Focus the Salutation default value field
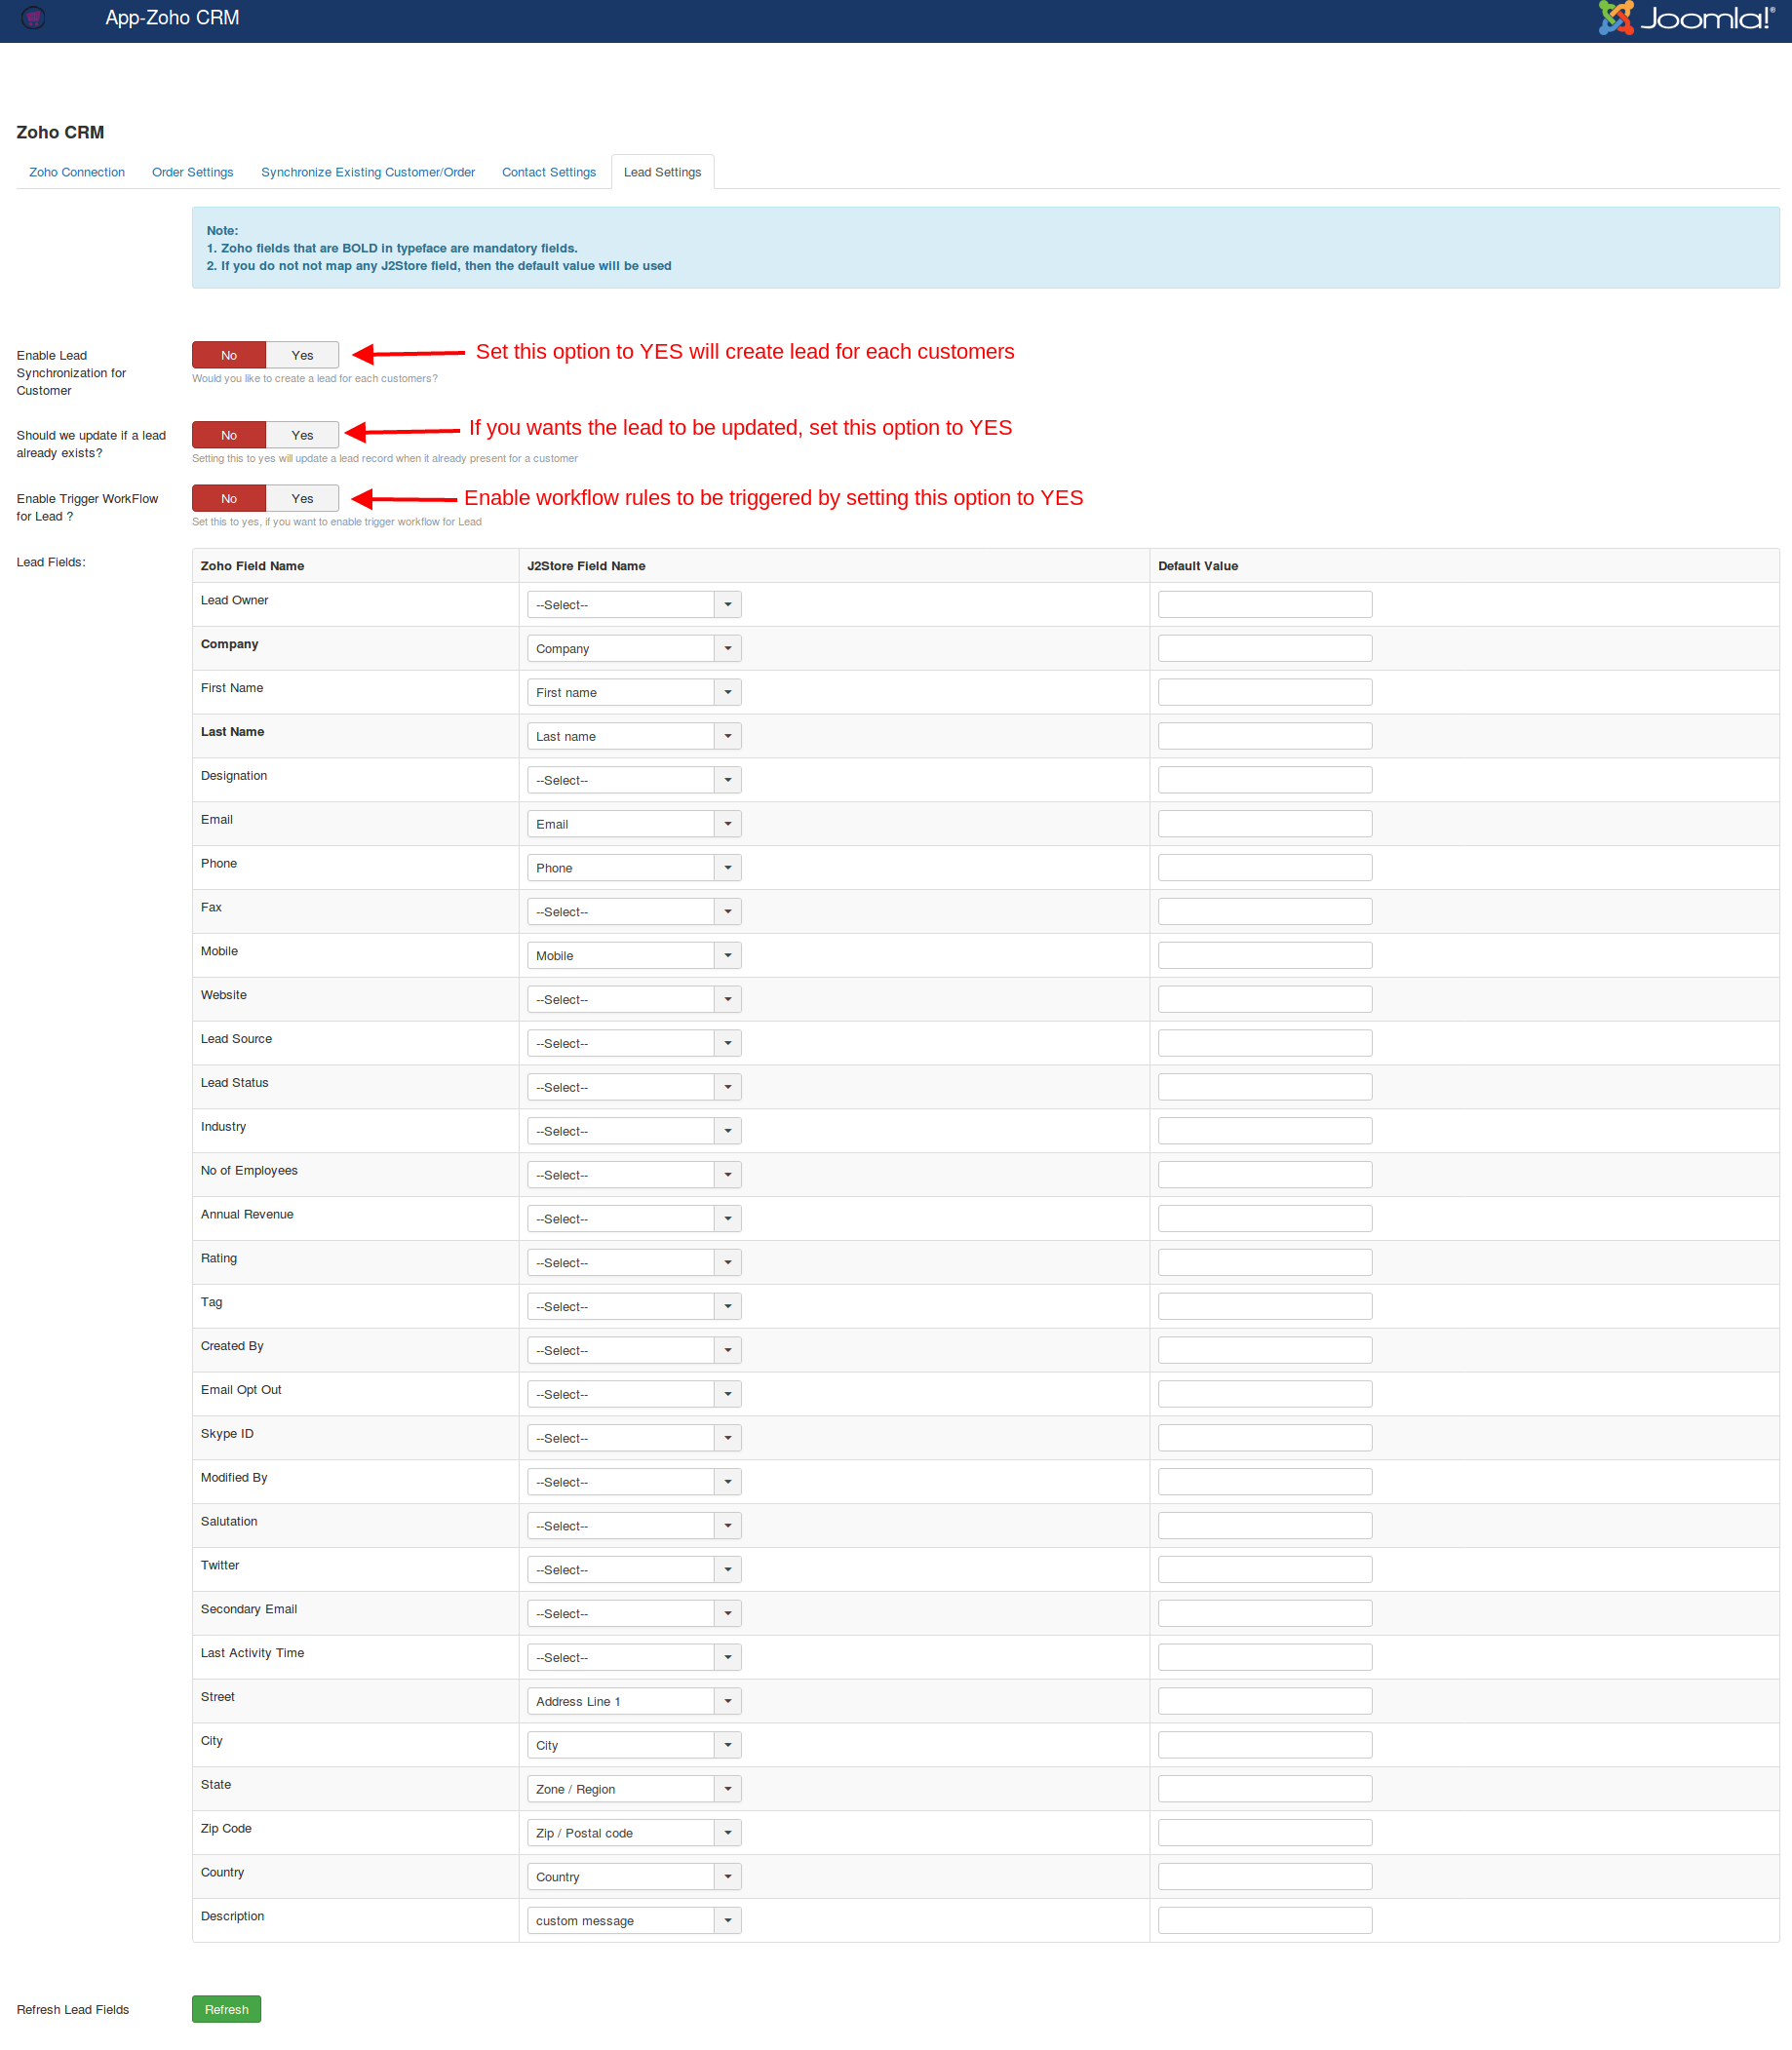Screen dimensions: 1792x2050 pos(1265,1526)
